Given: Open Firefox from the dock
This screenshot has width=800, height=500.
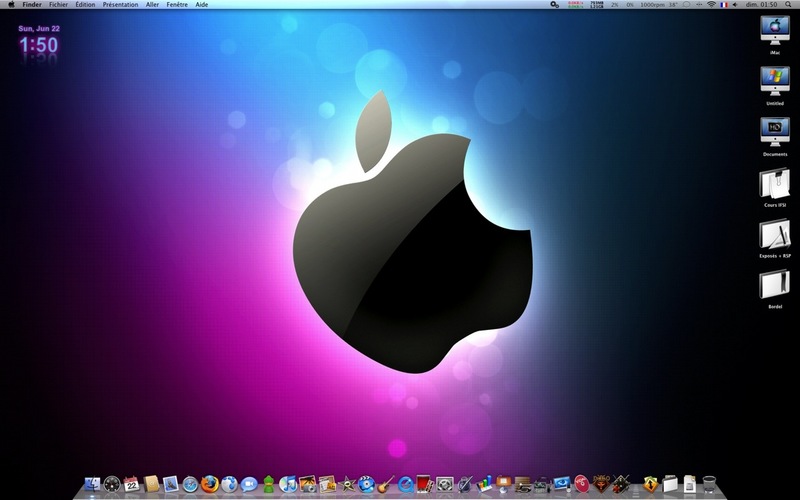Looking at the screenshot, I should click(210, 484).
